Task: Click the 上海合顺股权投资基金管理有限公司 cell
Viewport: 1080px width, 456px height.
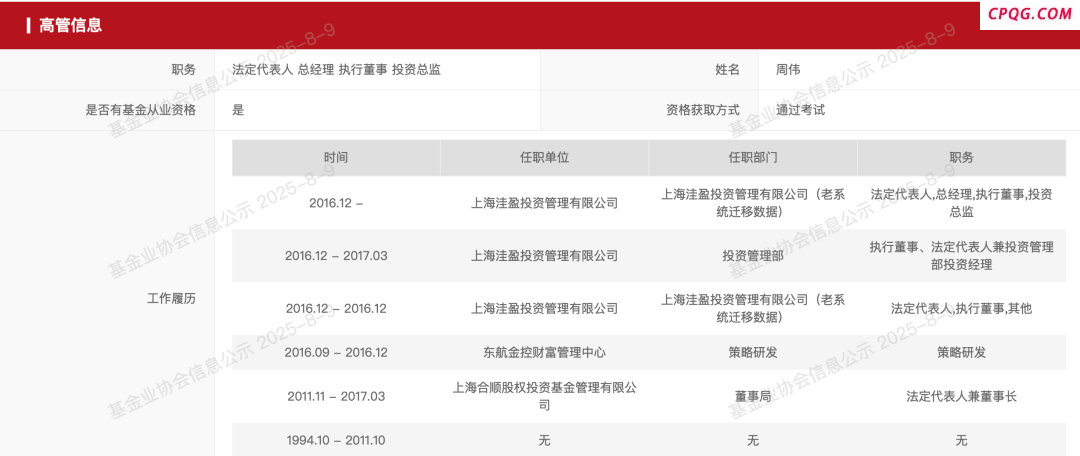Action: coord(544,397)
